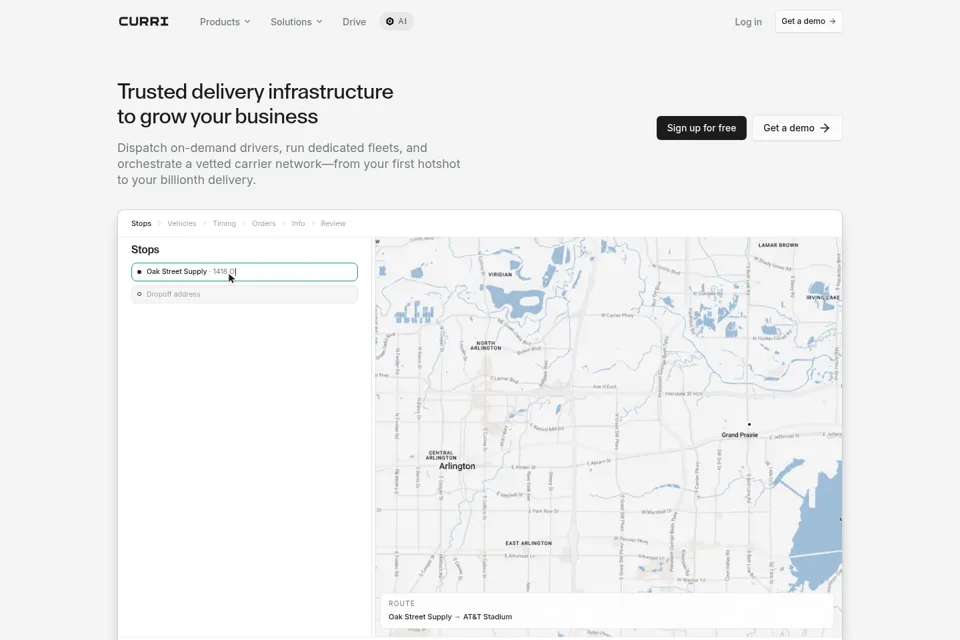Screen dimensions: 960x640
Task: Click the Stops panel heading
Action: tap(145, 249)
